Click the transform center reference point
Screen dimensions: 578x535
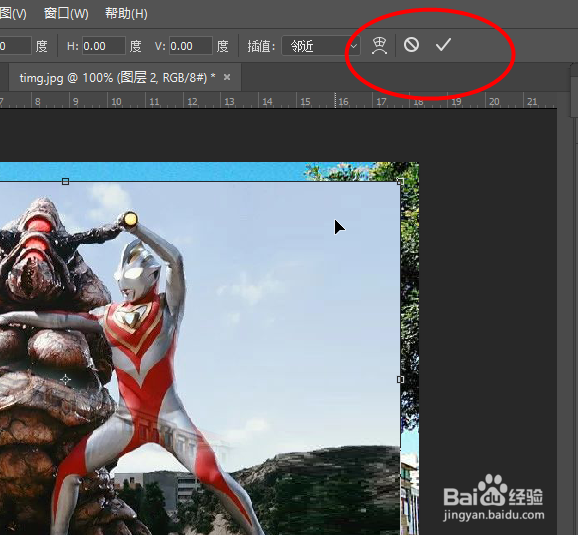pos(65,379)
